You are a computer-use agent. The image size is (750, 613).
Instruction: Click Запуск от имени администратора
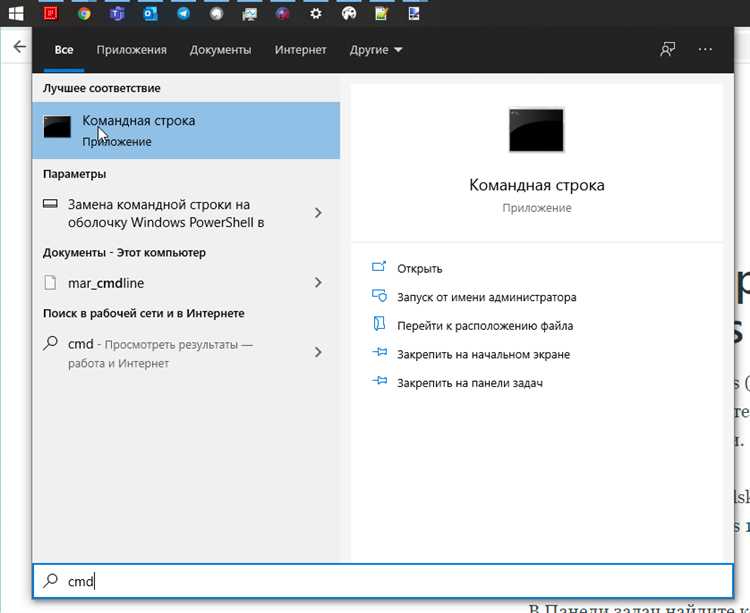[x=486, y=297]
